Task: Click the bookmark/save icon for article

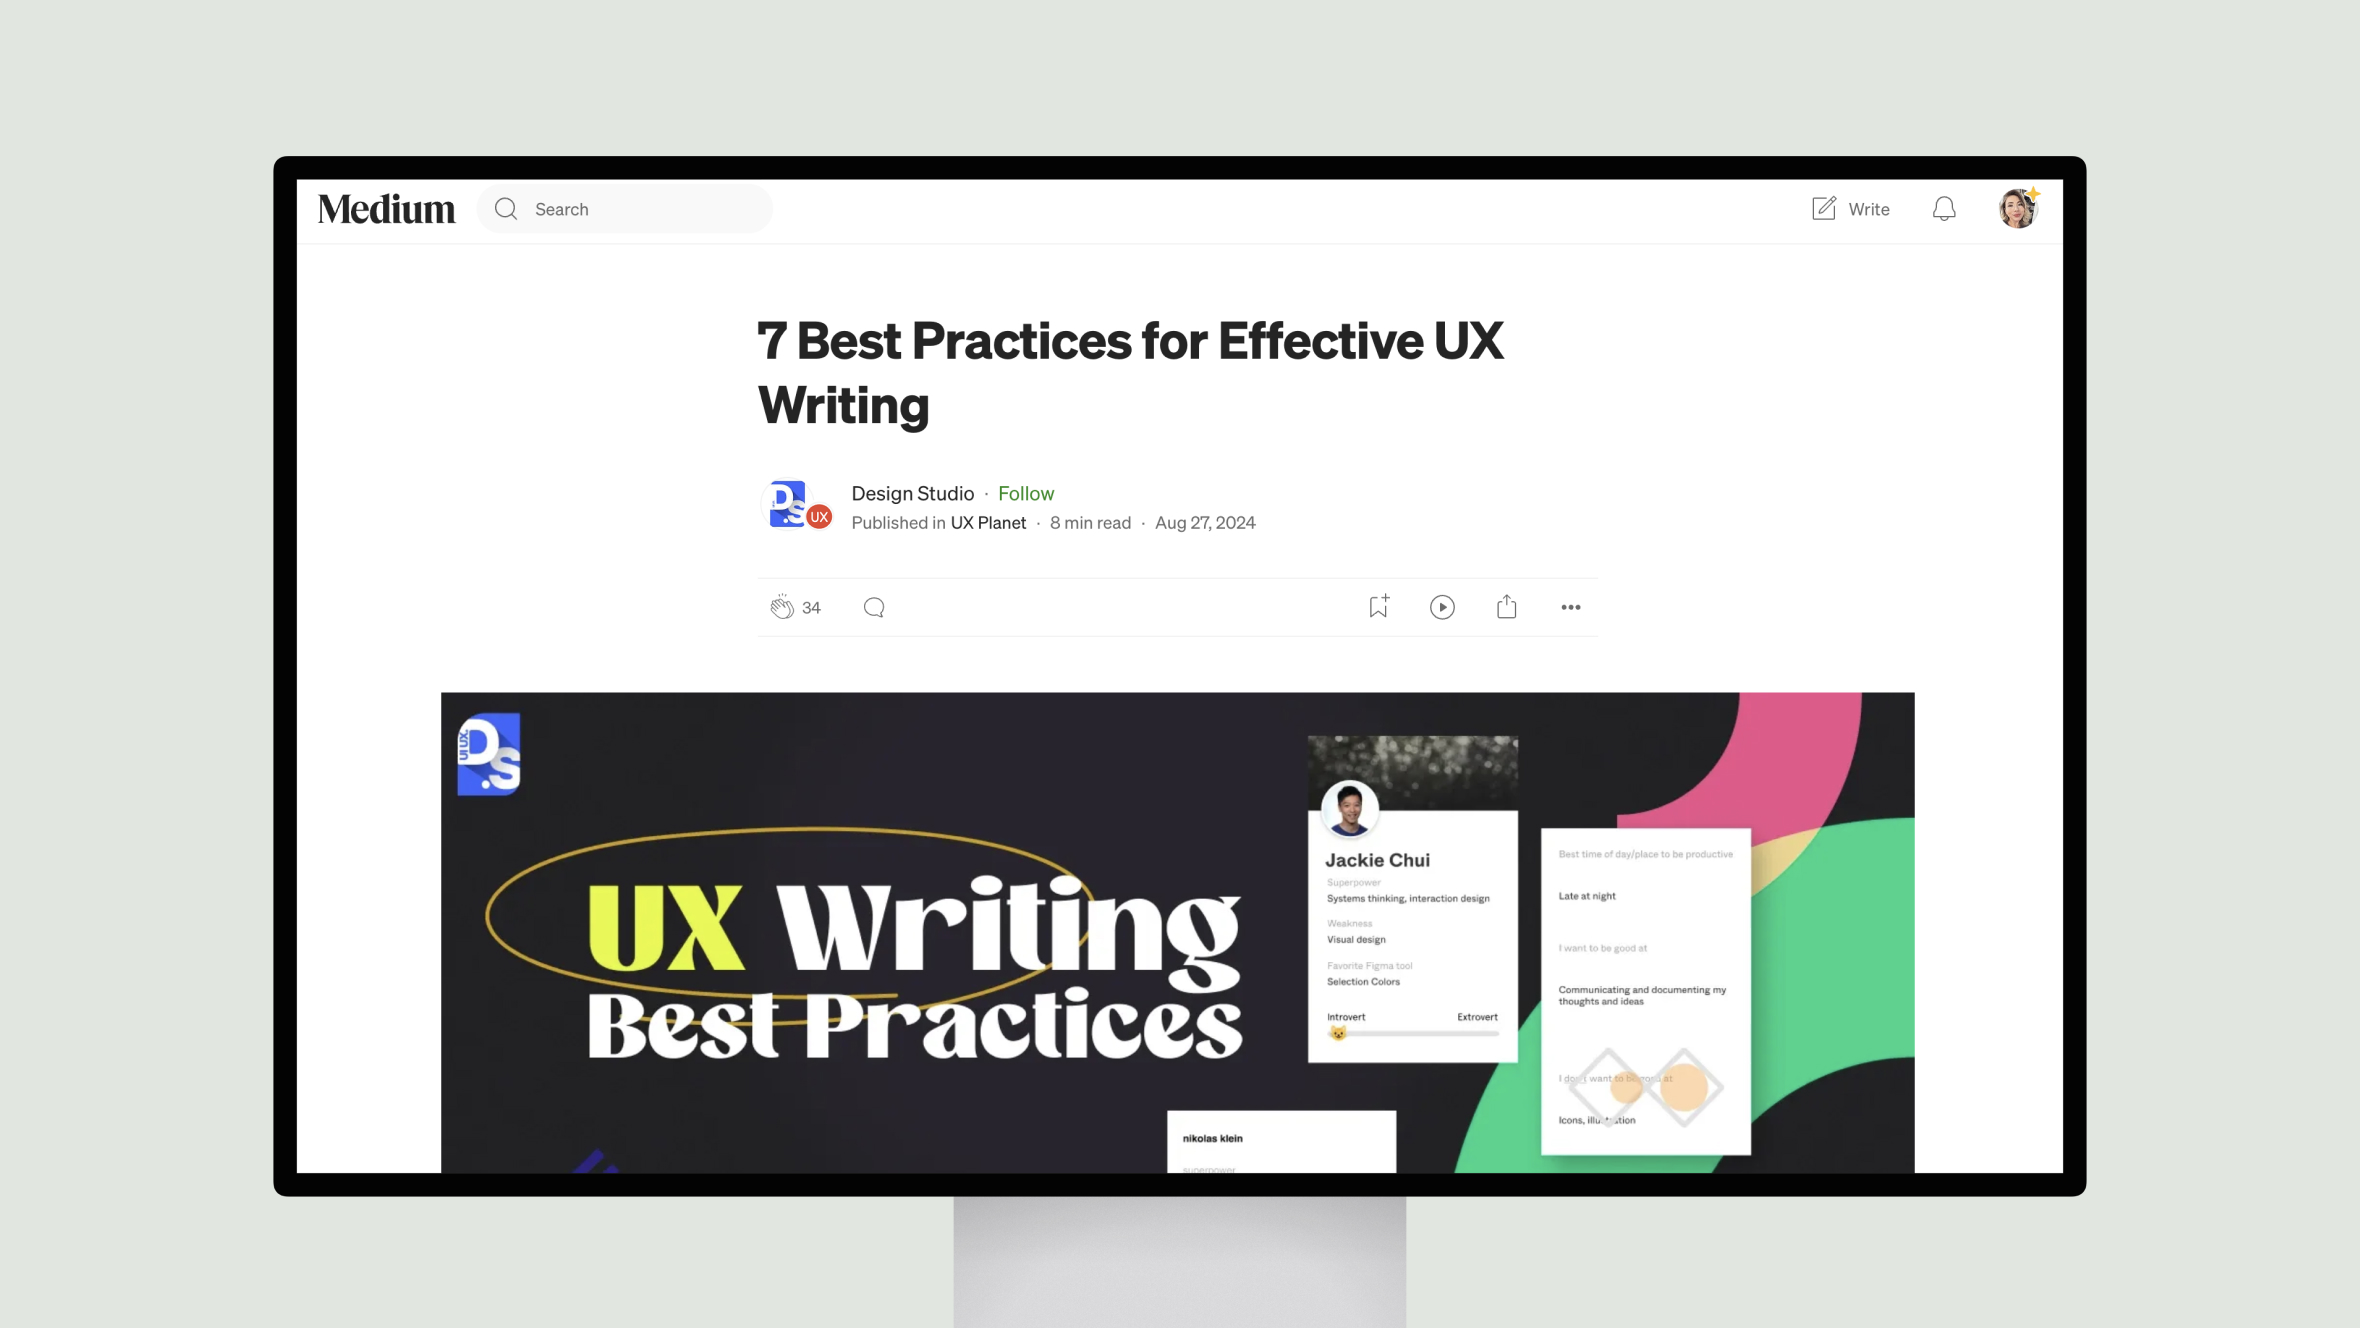Action: 1378,606
